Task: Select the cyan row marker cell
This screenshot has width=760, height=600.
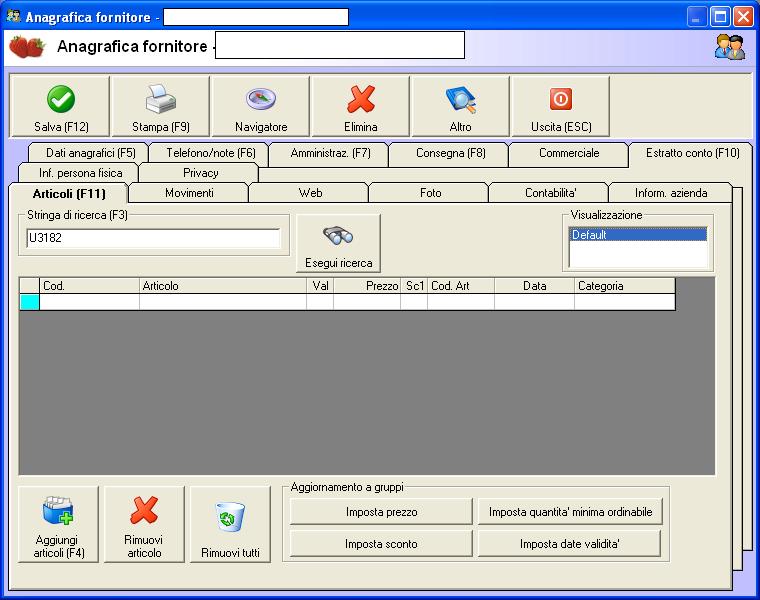Action: (x=30, y=302)
